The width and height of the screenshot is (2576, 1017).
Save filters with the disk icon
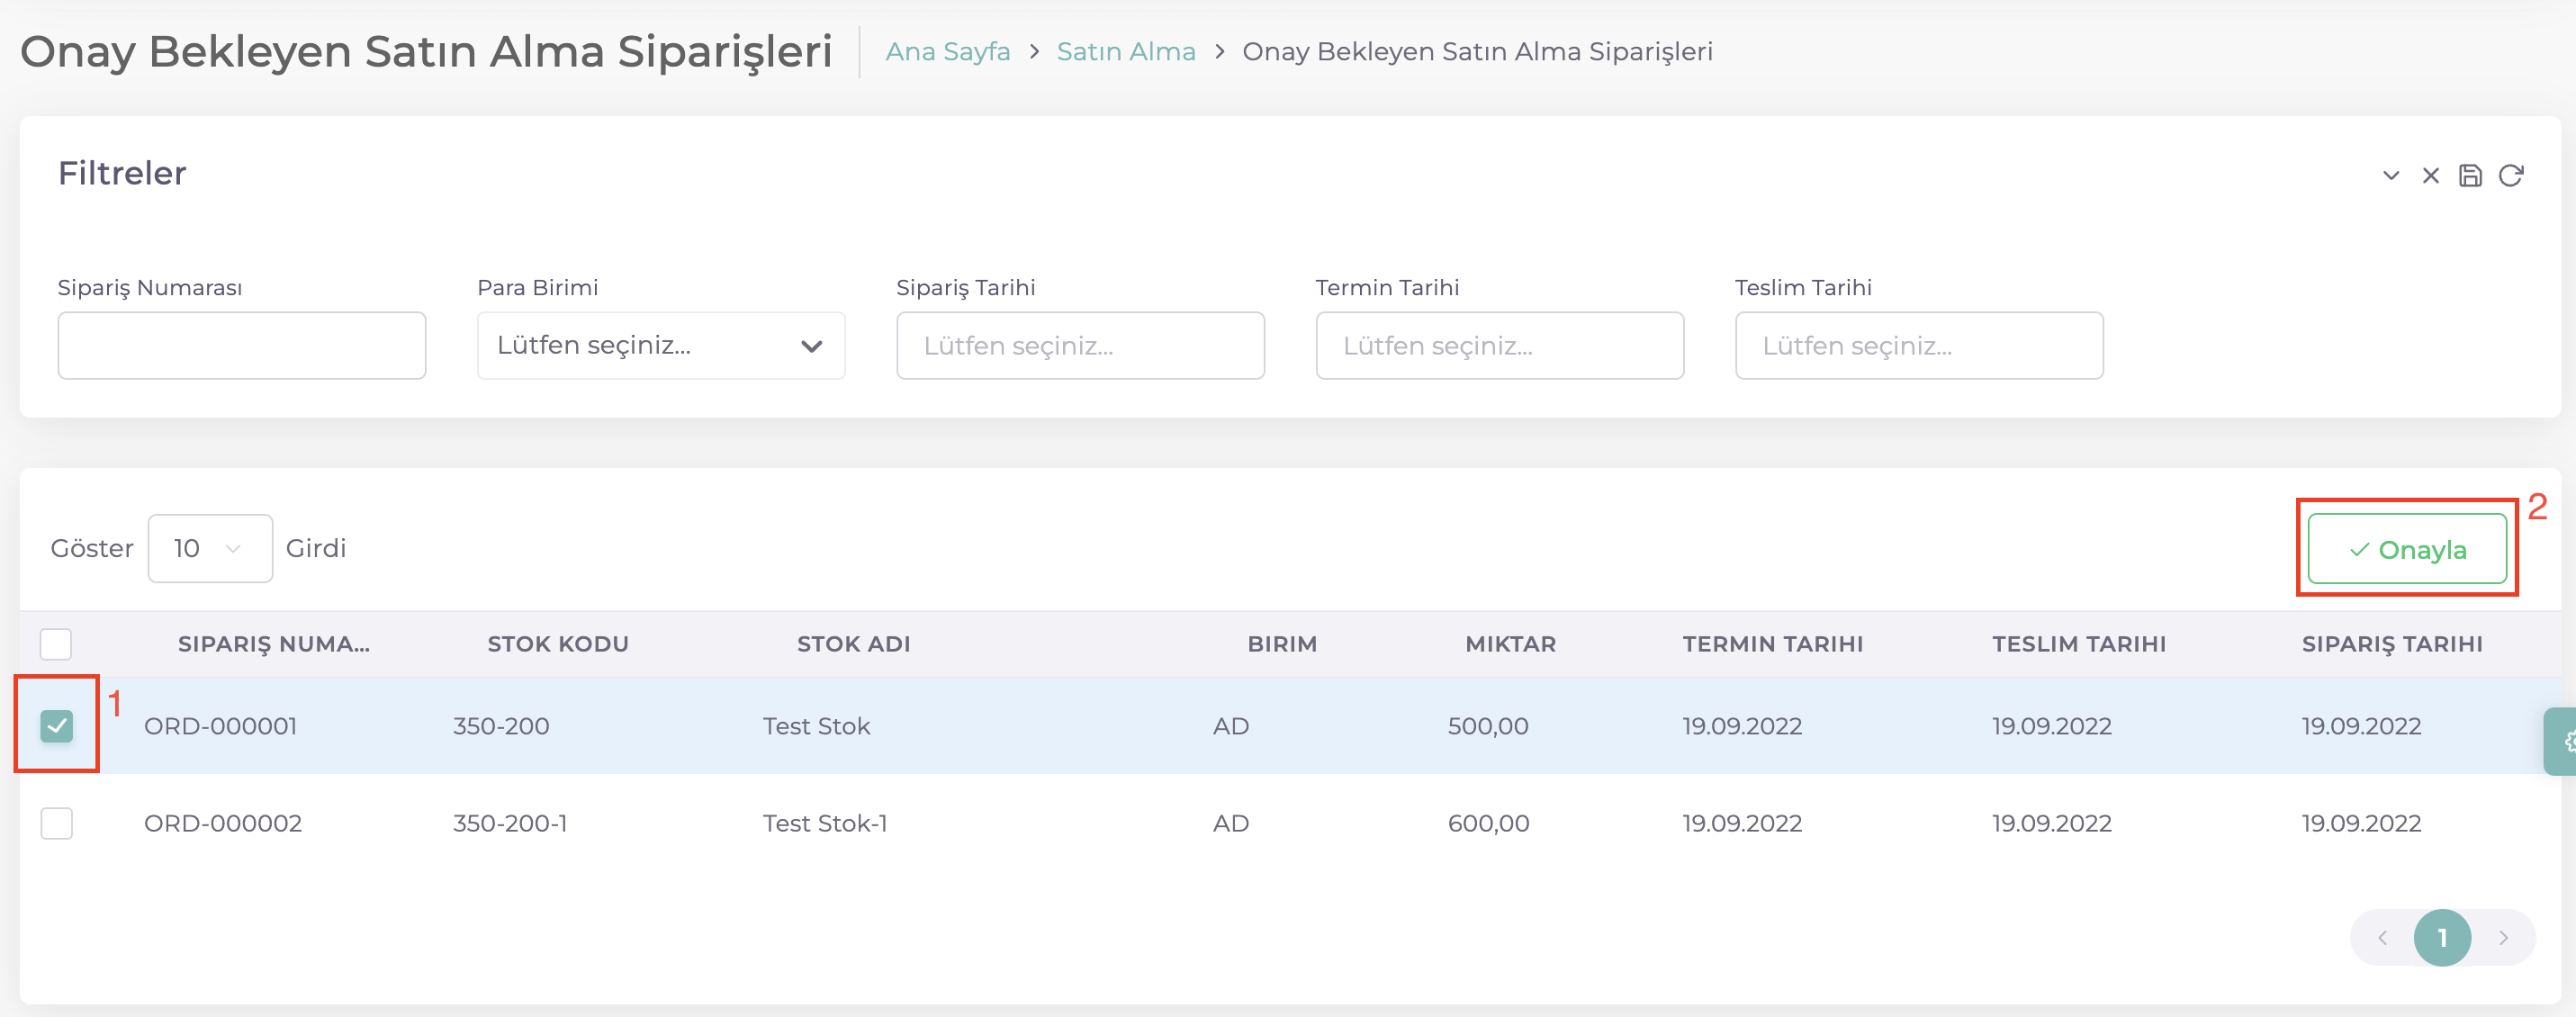tap(2470, 176)
